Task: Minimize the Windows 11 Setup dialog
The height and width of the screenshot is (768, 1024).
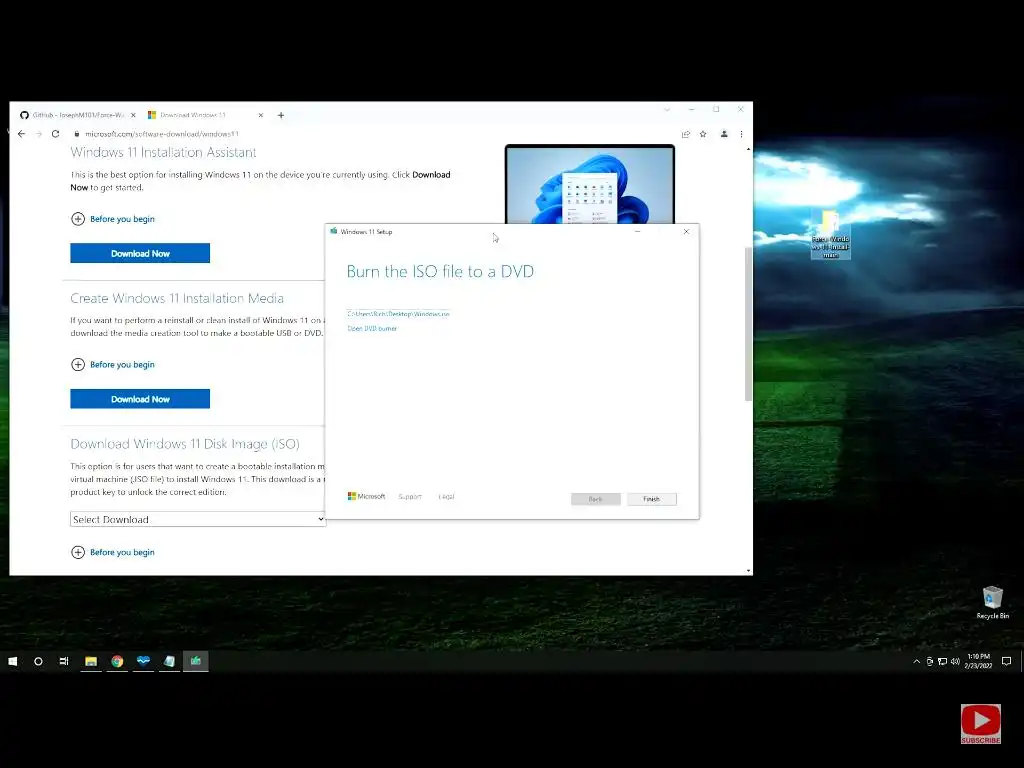Action: pyautogui.click(x=637, y=231)
